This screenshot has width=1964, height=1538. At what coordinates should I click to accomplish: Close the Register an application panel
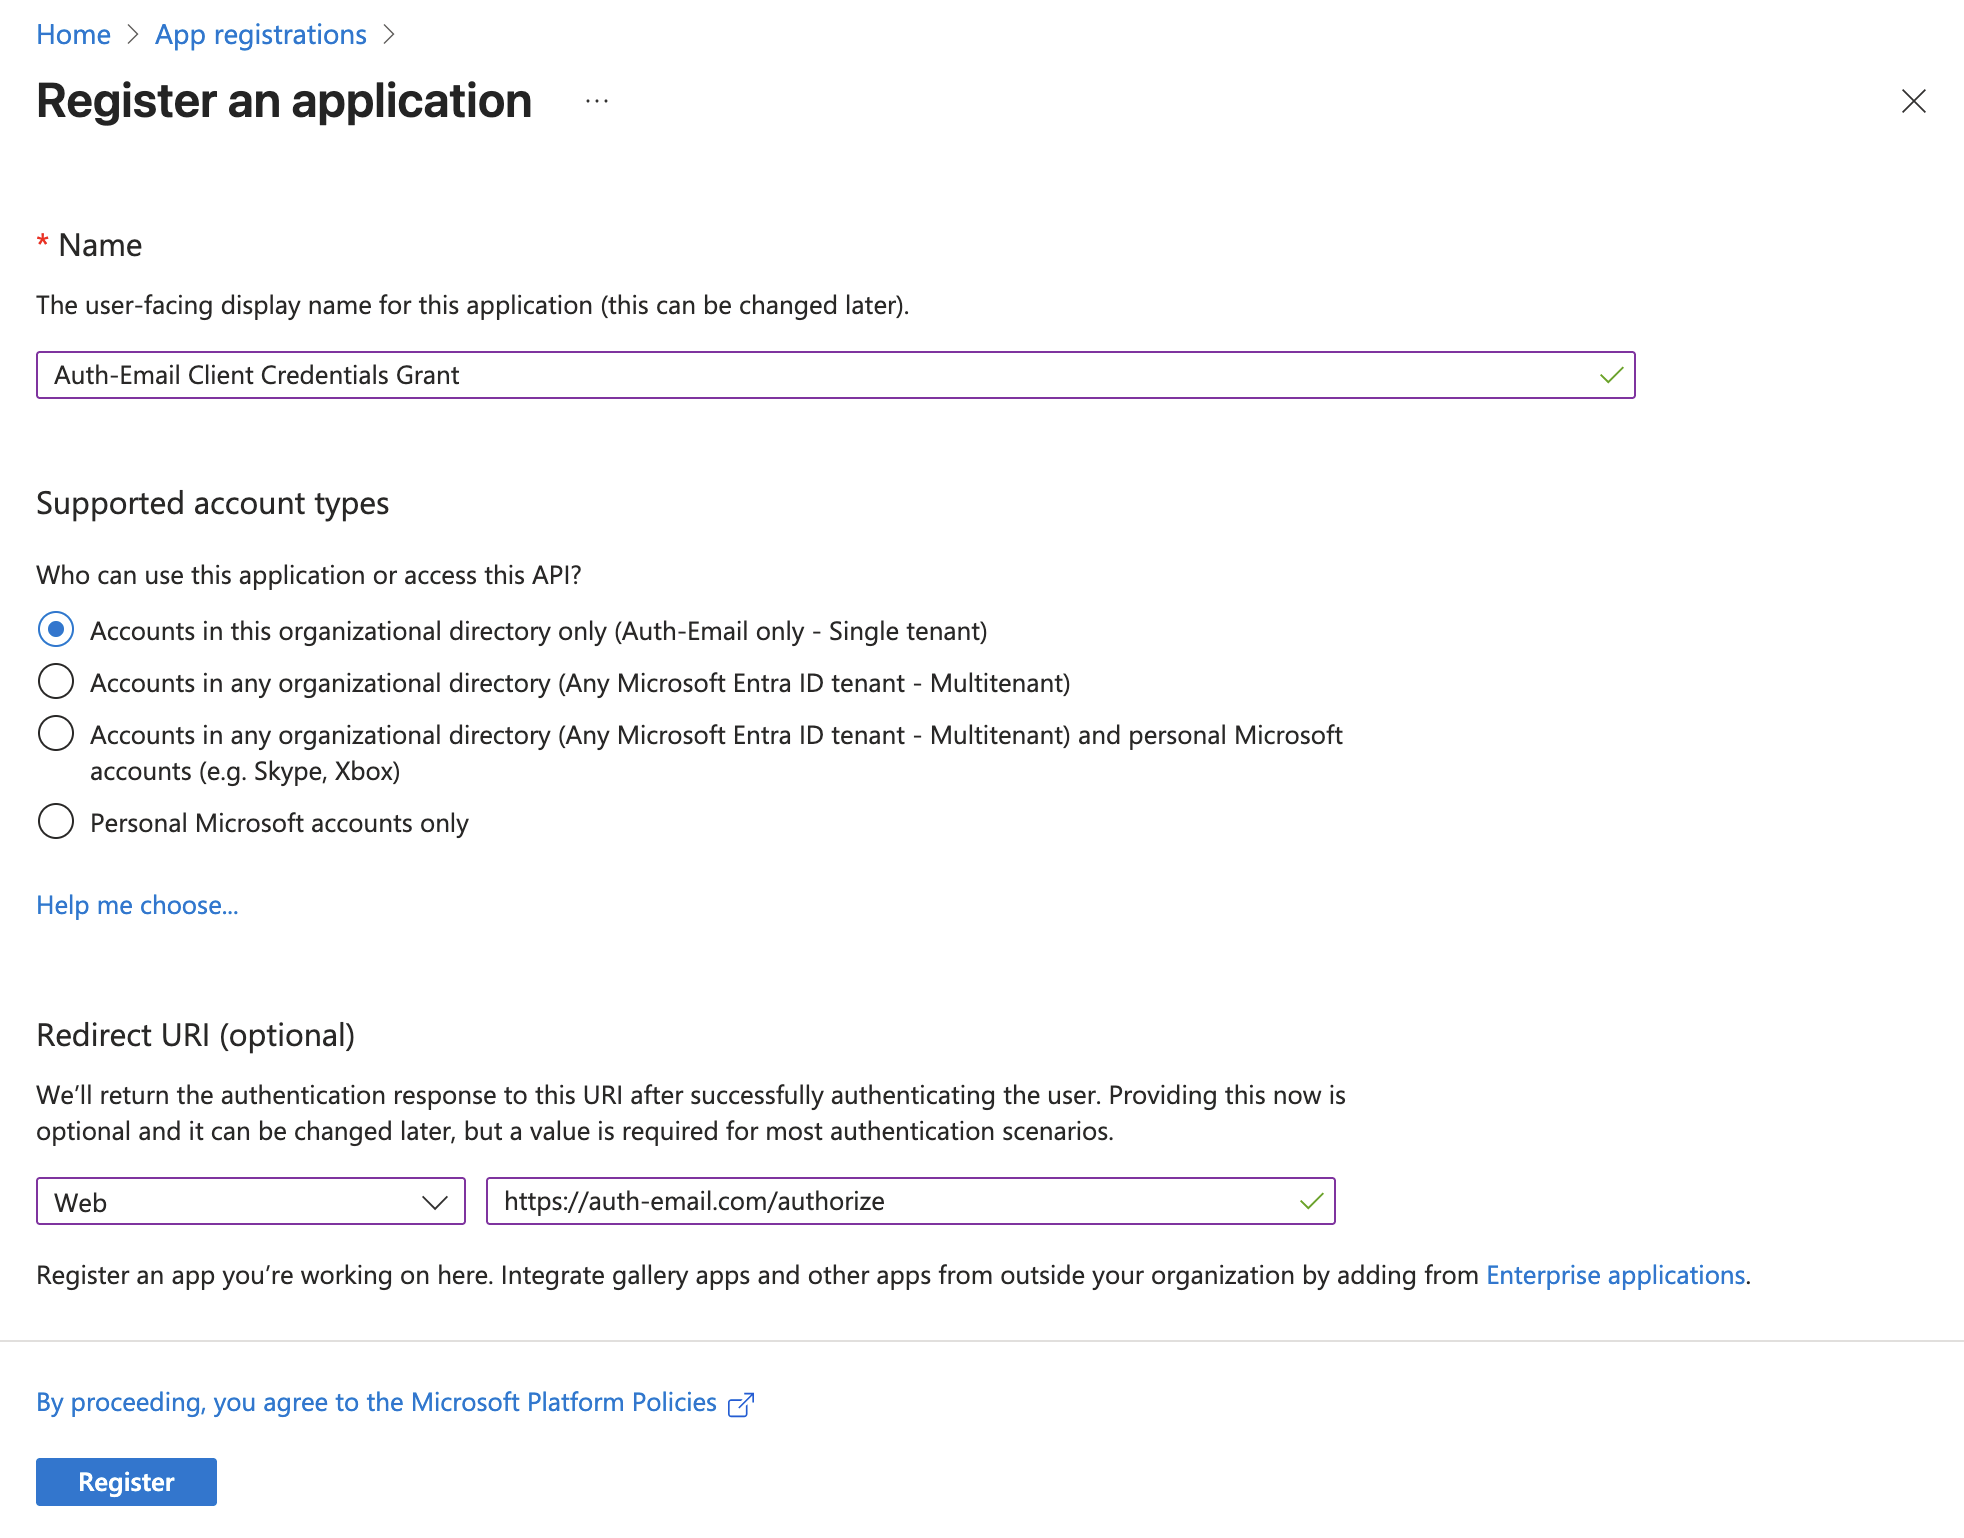coord(1913,101)
